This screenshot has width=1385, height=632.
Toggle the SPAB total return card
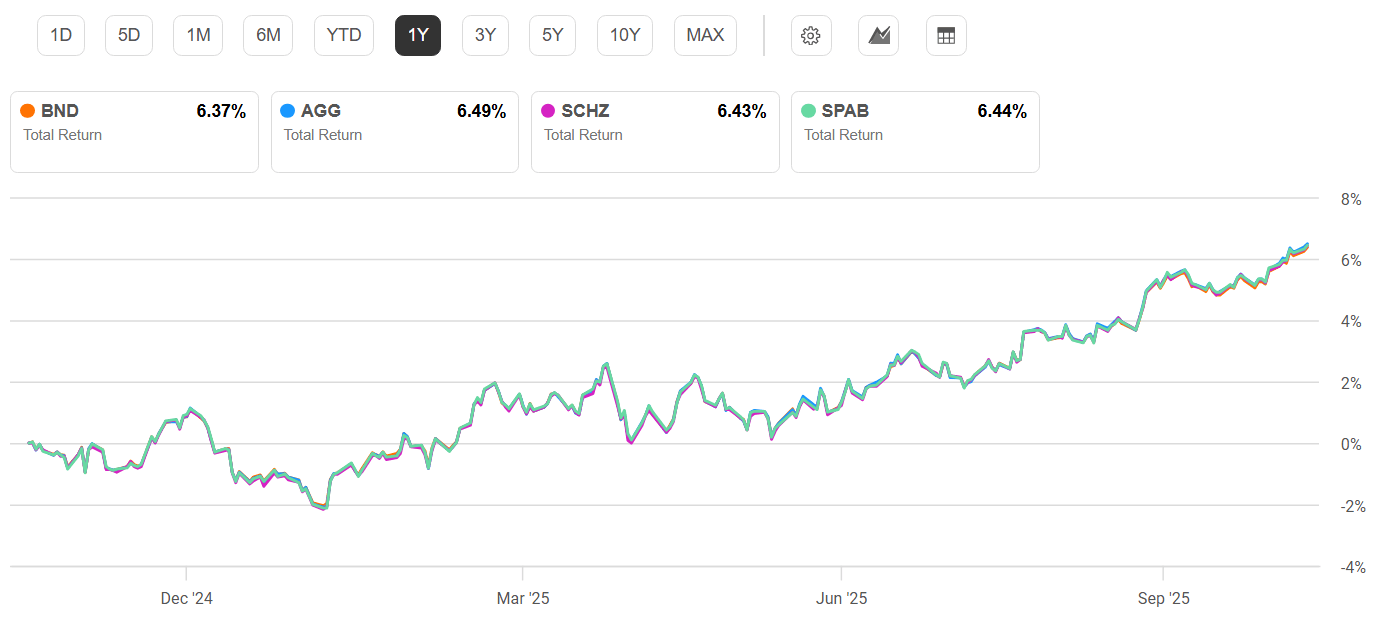915,132
